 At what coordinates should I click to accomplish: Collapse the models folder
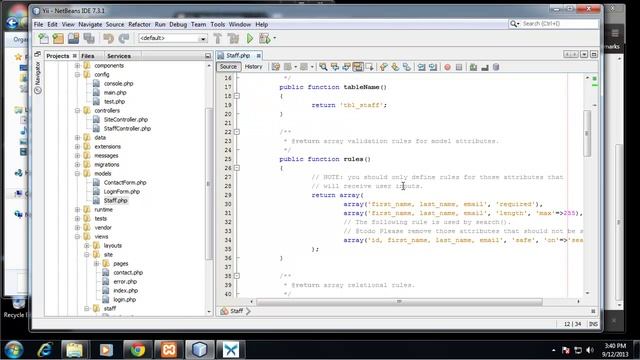click(77, 173)
